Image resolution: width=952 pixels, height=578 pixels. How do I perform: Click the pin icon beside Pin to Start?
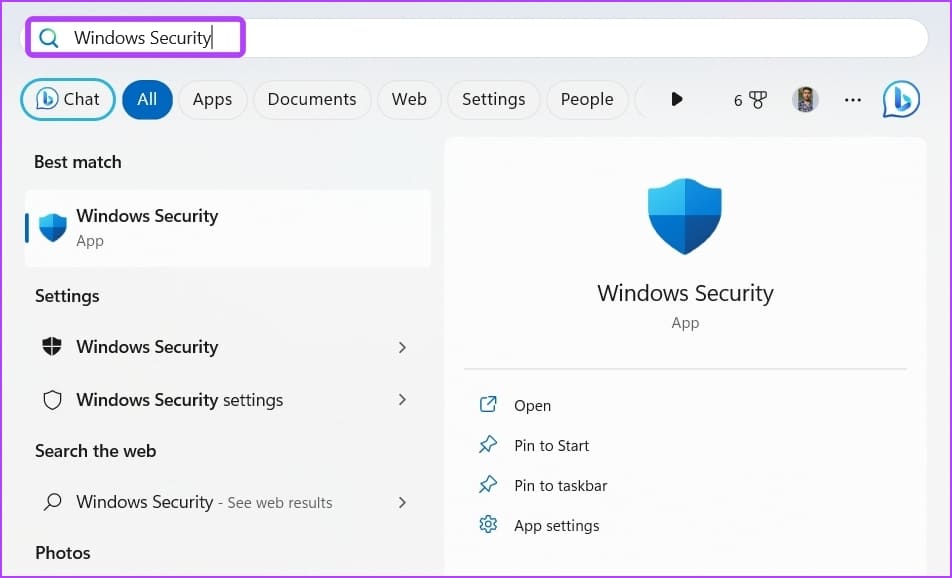(488, 444)
